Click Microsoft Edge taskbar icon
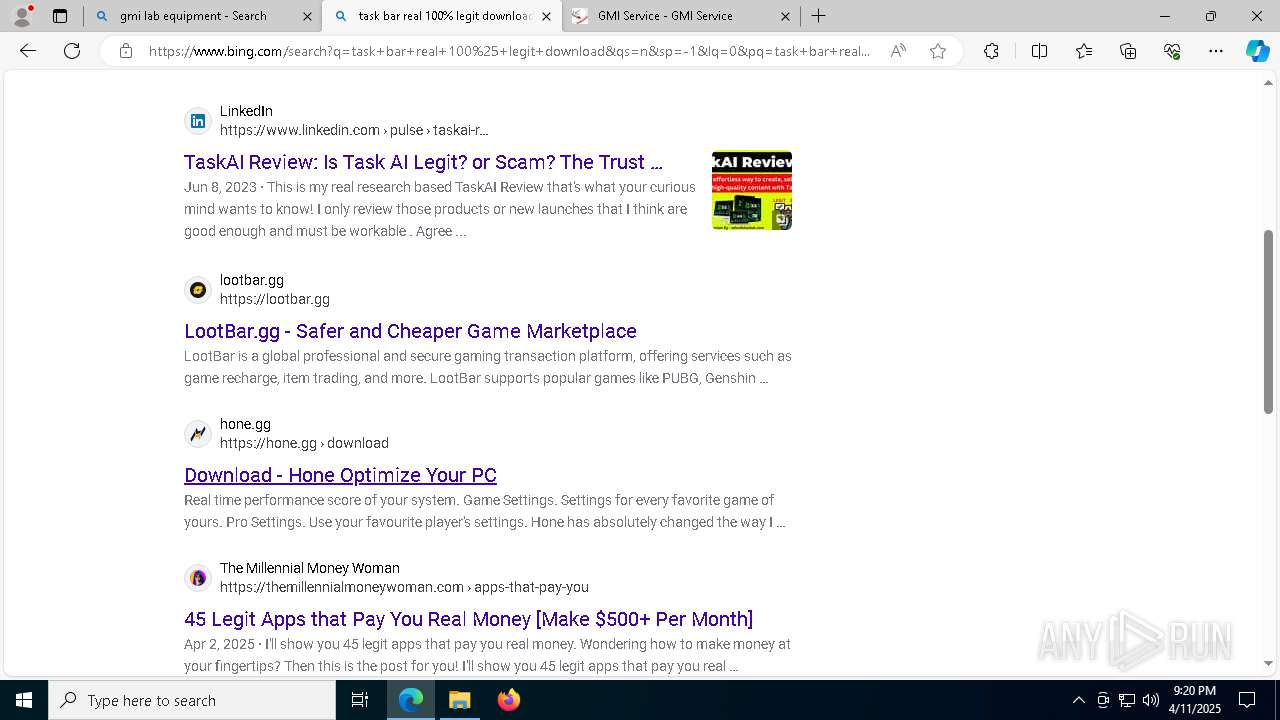Image resolution: width=1280 pixels, height=720 pixels. coord(411,700)
